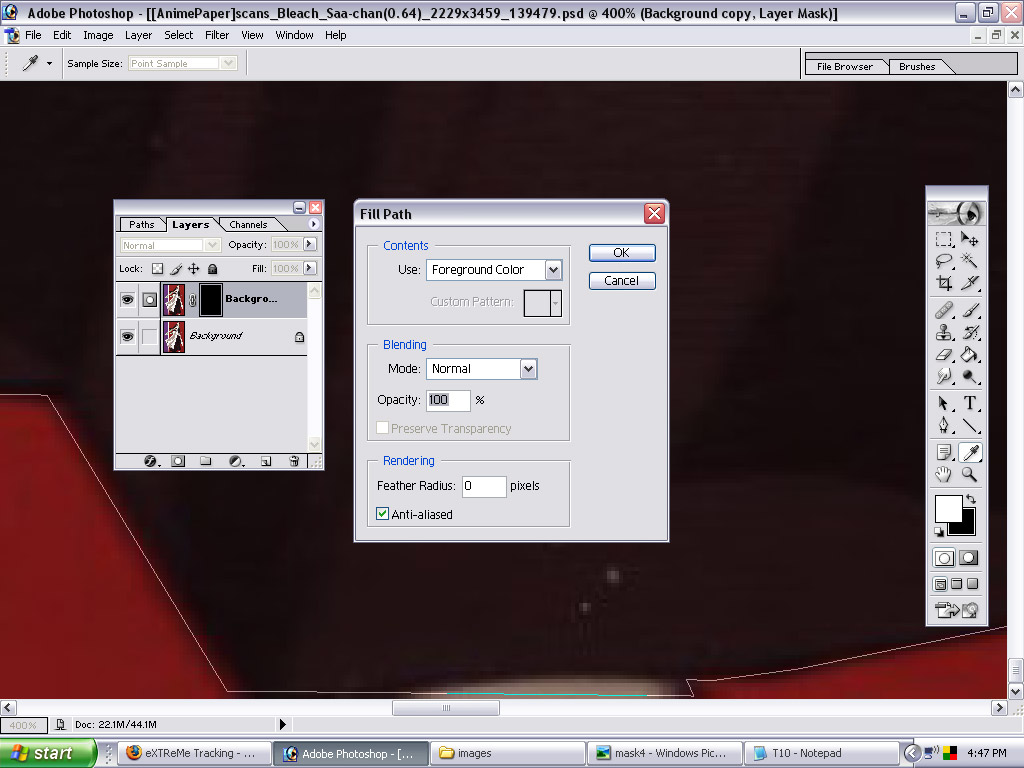The image size is (1024, 768).
Task: Click the background color swatch
Action: click(x=968, y=527)
